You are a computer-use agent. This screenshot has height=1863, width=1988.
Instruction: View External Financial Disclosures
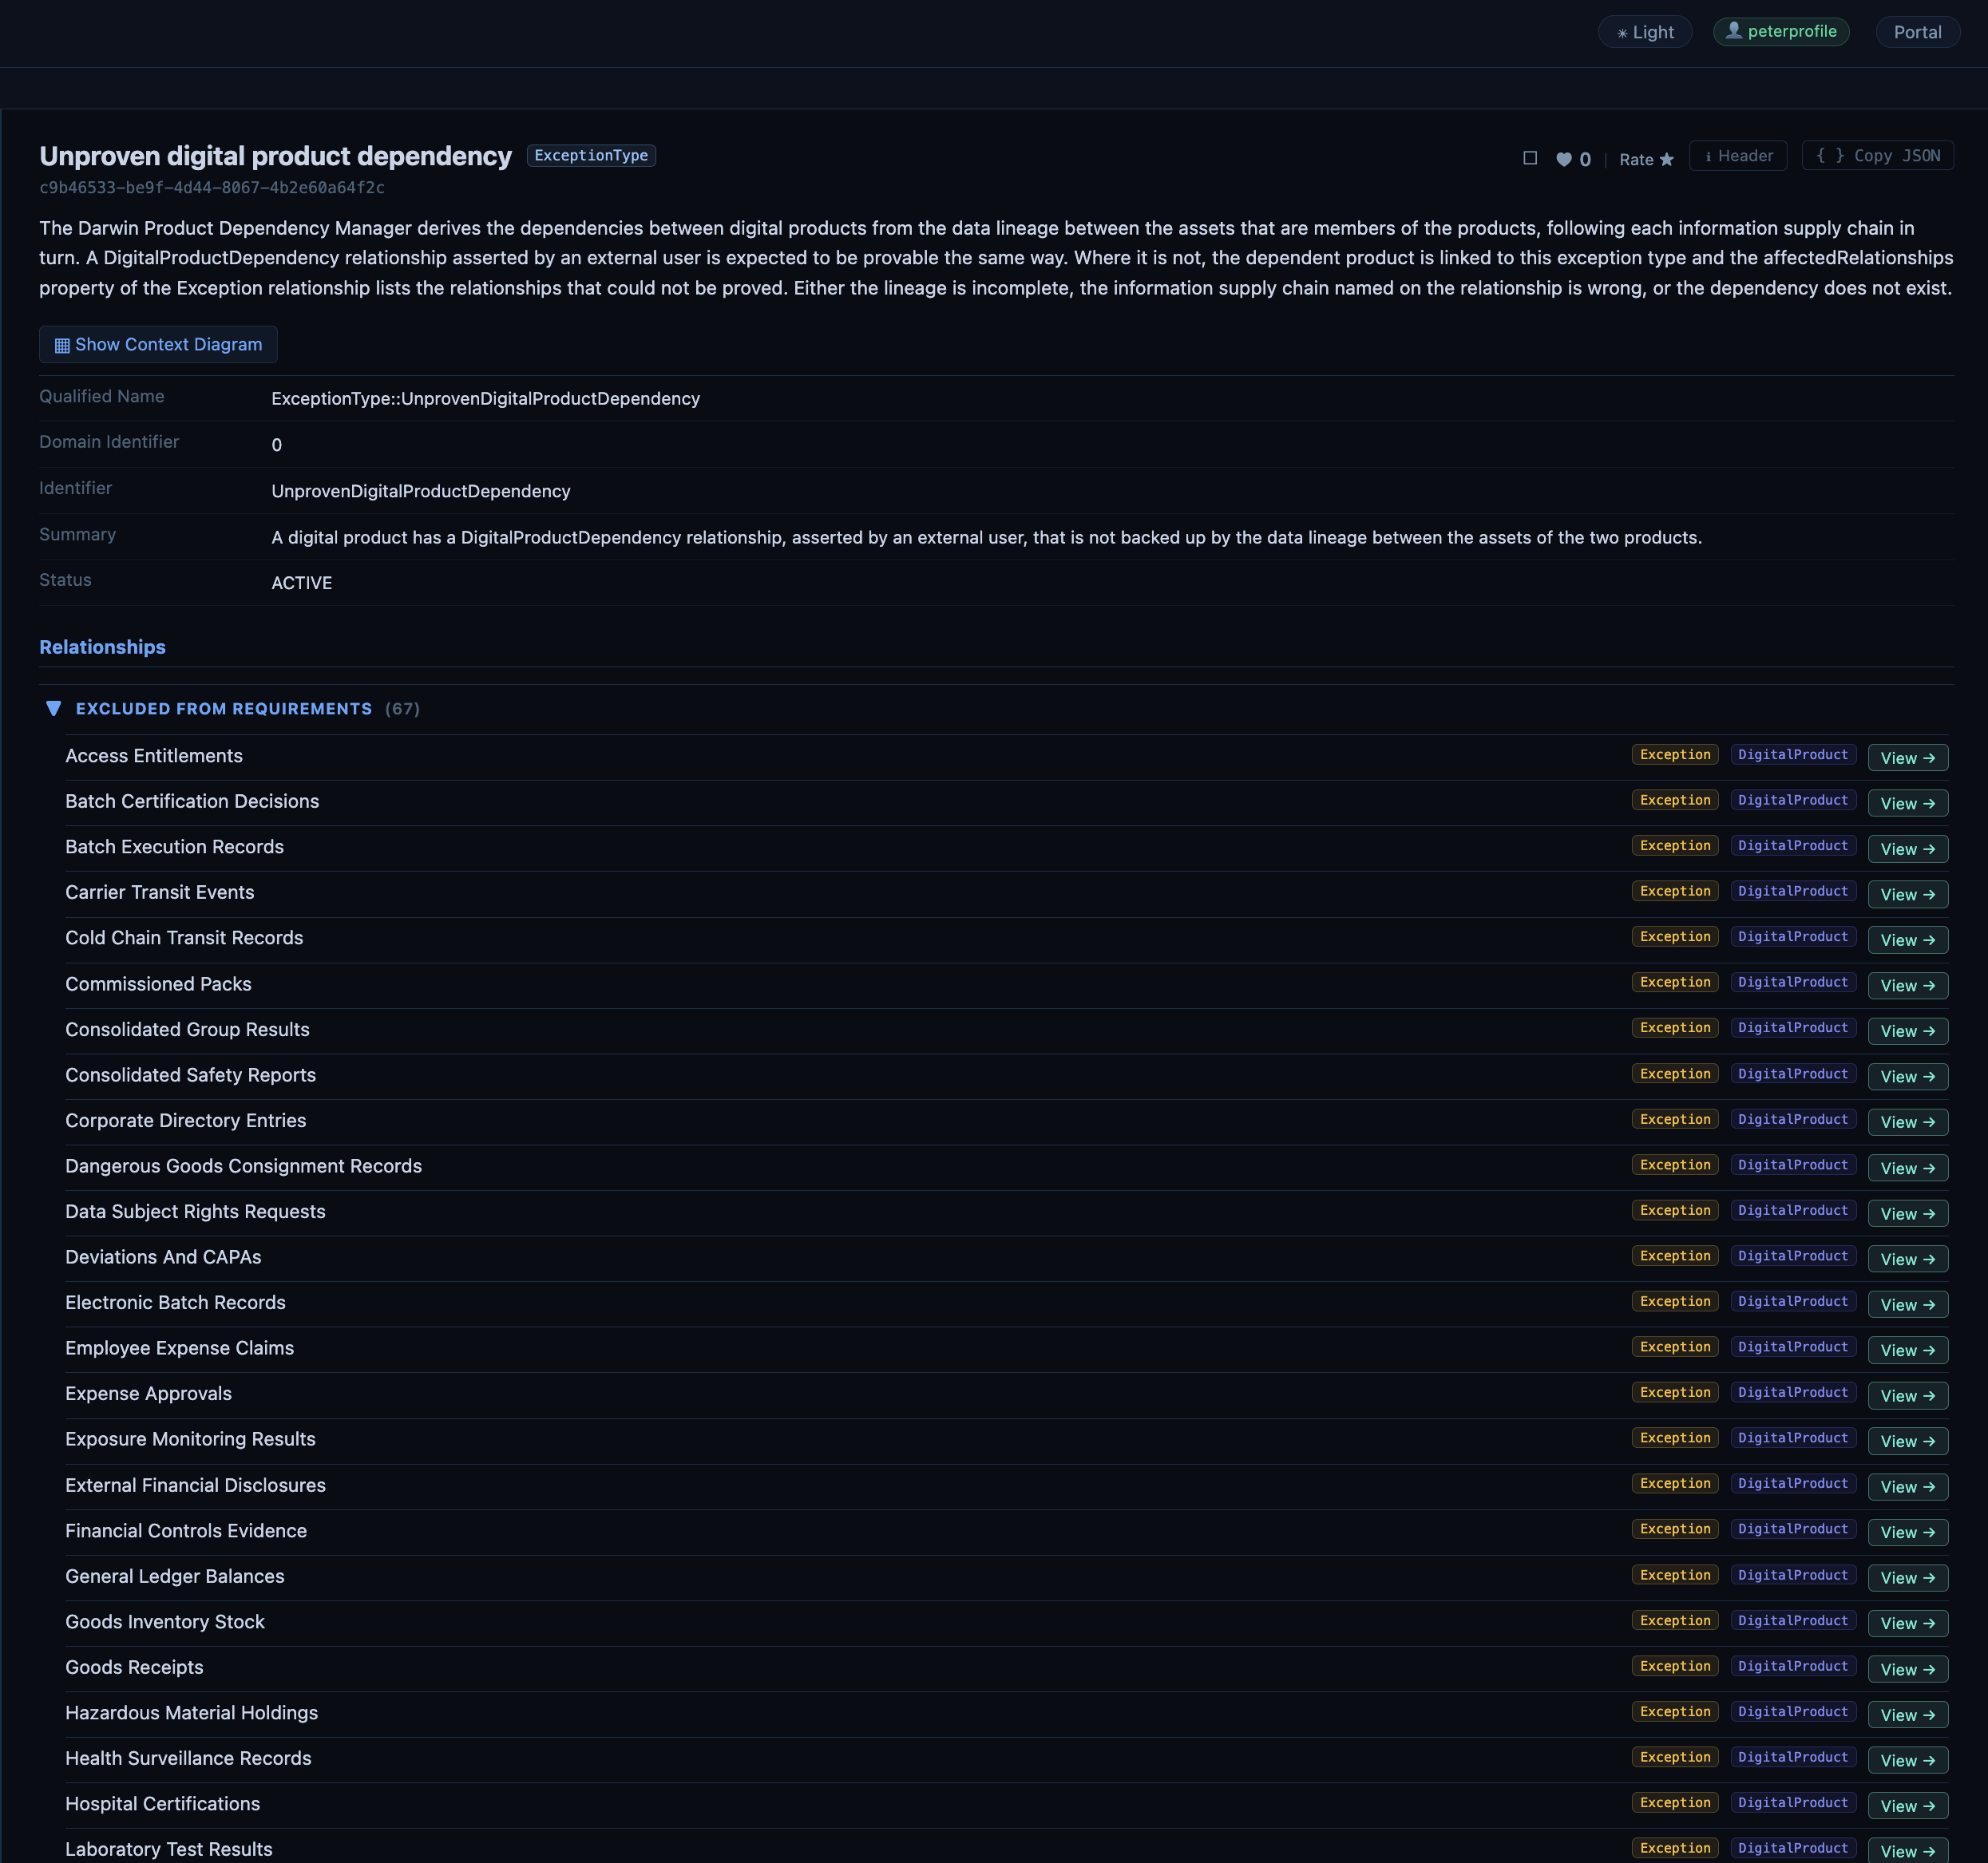(1907, 1487)
